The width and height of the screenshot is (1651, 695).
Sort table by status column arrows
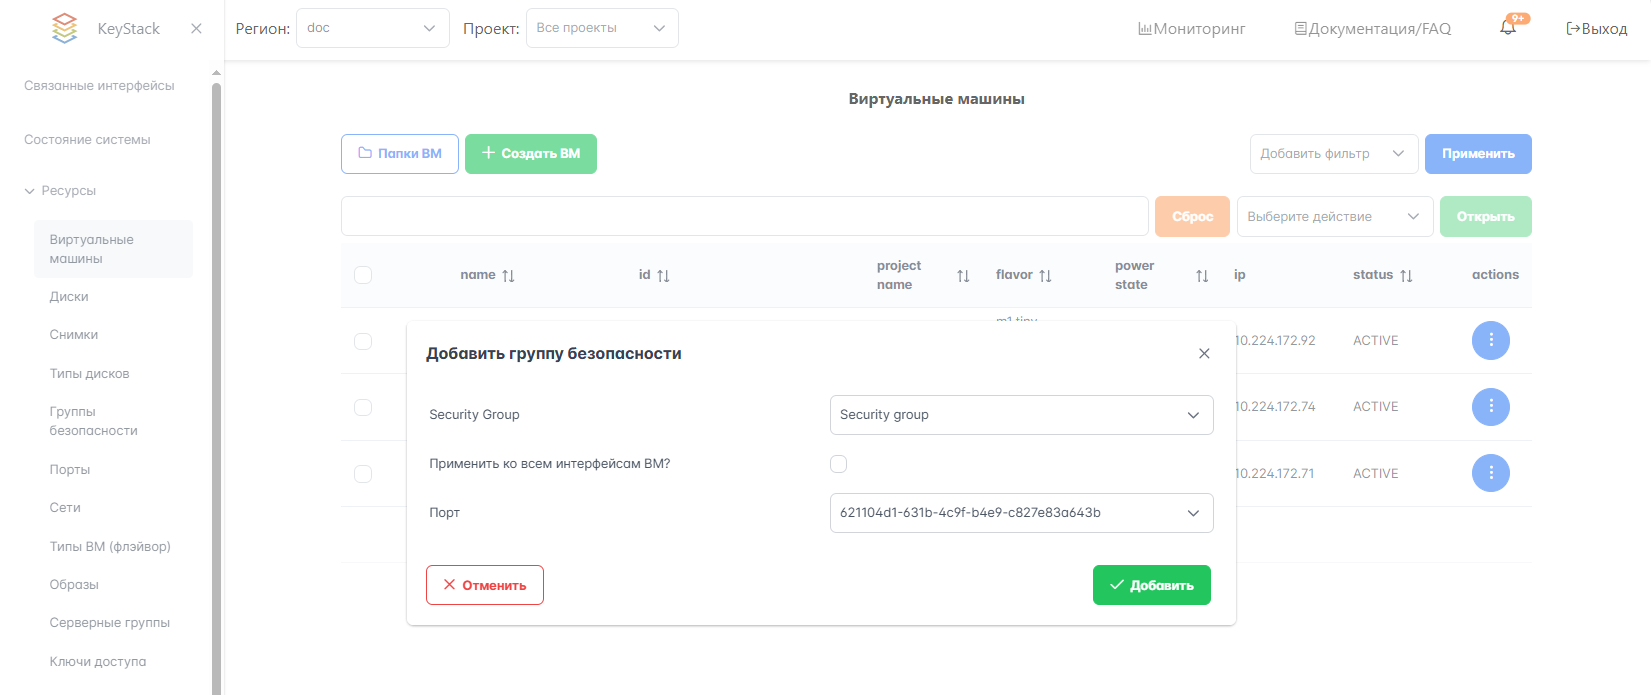tap(1406, 276)
